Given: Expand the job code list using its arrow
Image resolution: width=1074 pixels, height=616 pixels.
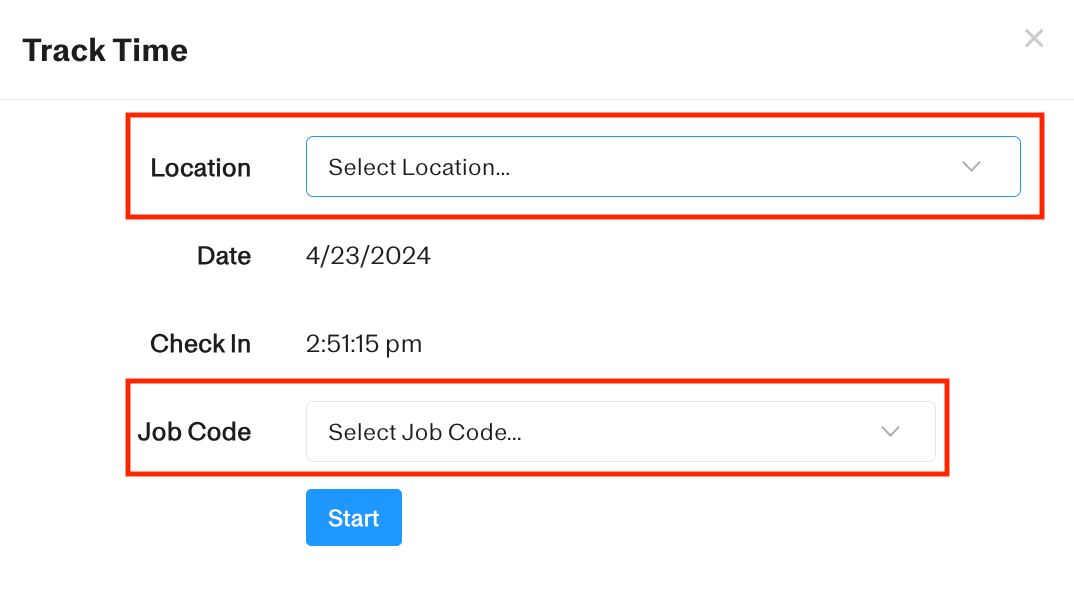Looking at the screenshot, I should click(x=890, y=432).
